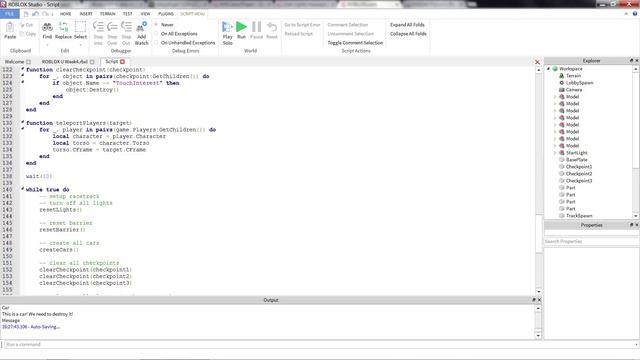640x360 pixels.
Task: Switch to the HOME ribbon tab
Action: (x=65, y=14)
